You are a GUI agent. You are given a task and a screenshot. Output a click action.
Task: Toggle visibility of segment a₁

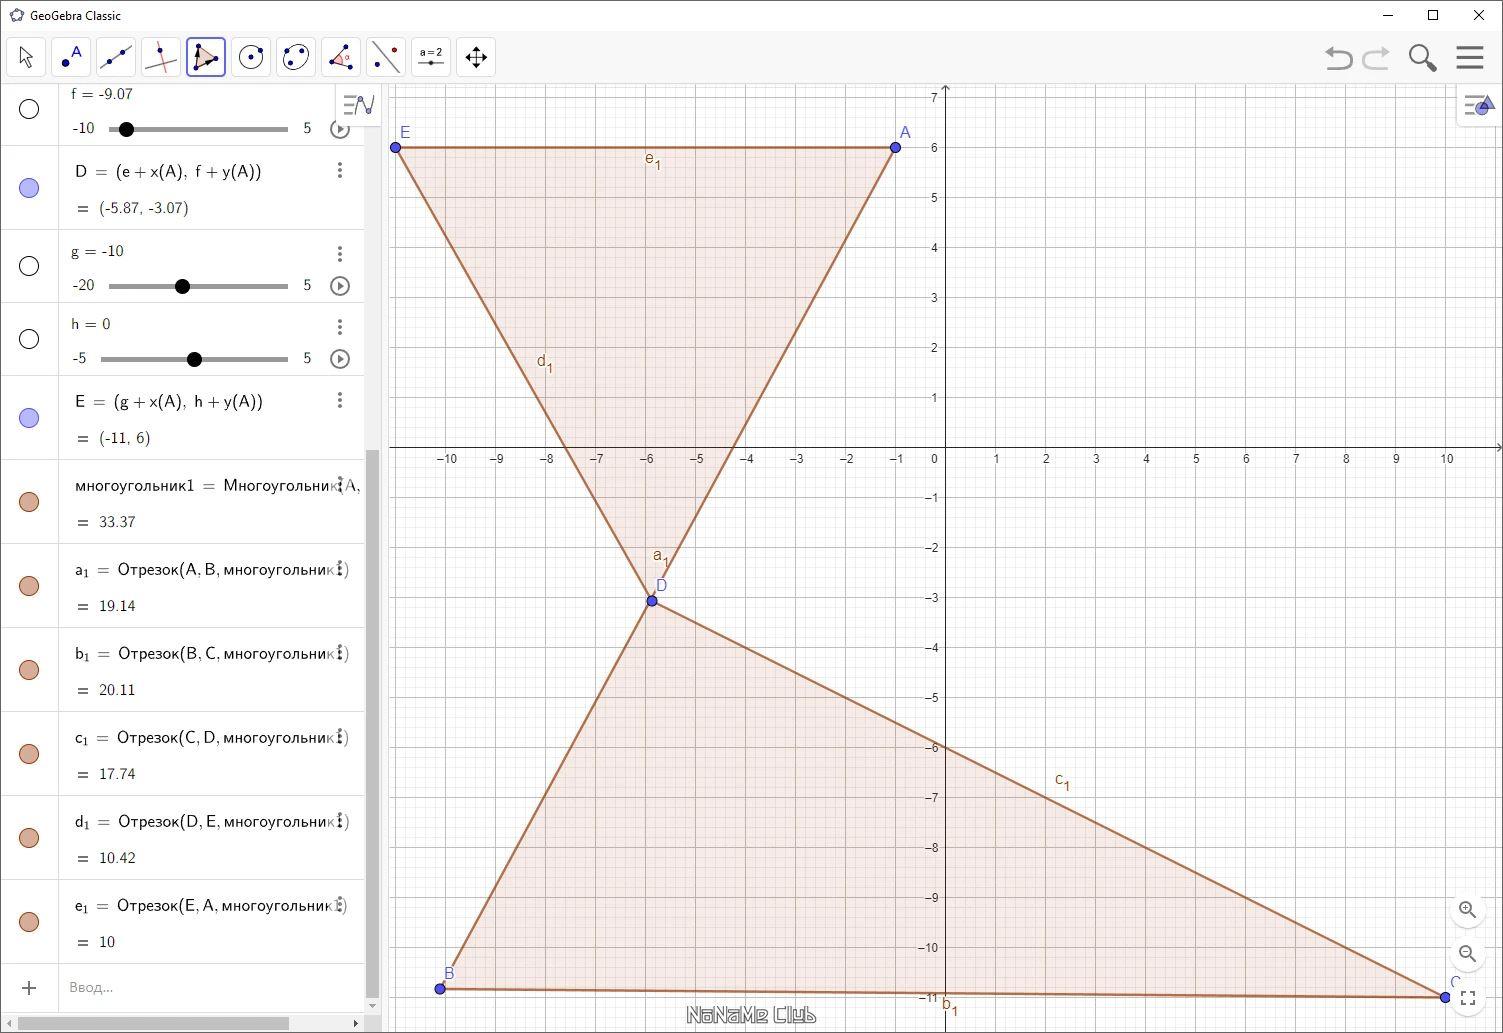(29, 586)
